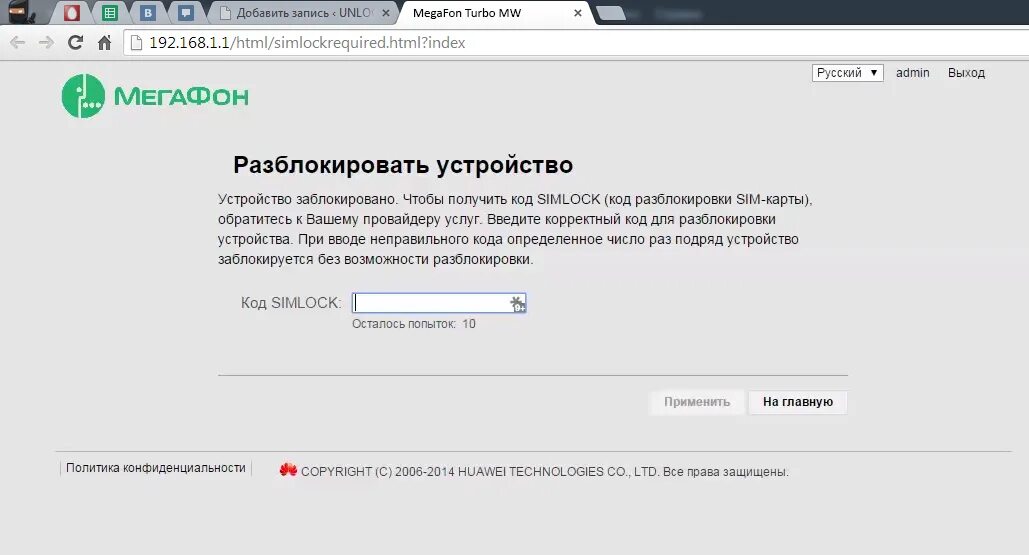The height and width of the screenshot is (555, 1029).
Task: Click the Huawei copyright text
Action: (x=545, y=472)
